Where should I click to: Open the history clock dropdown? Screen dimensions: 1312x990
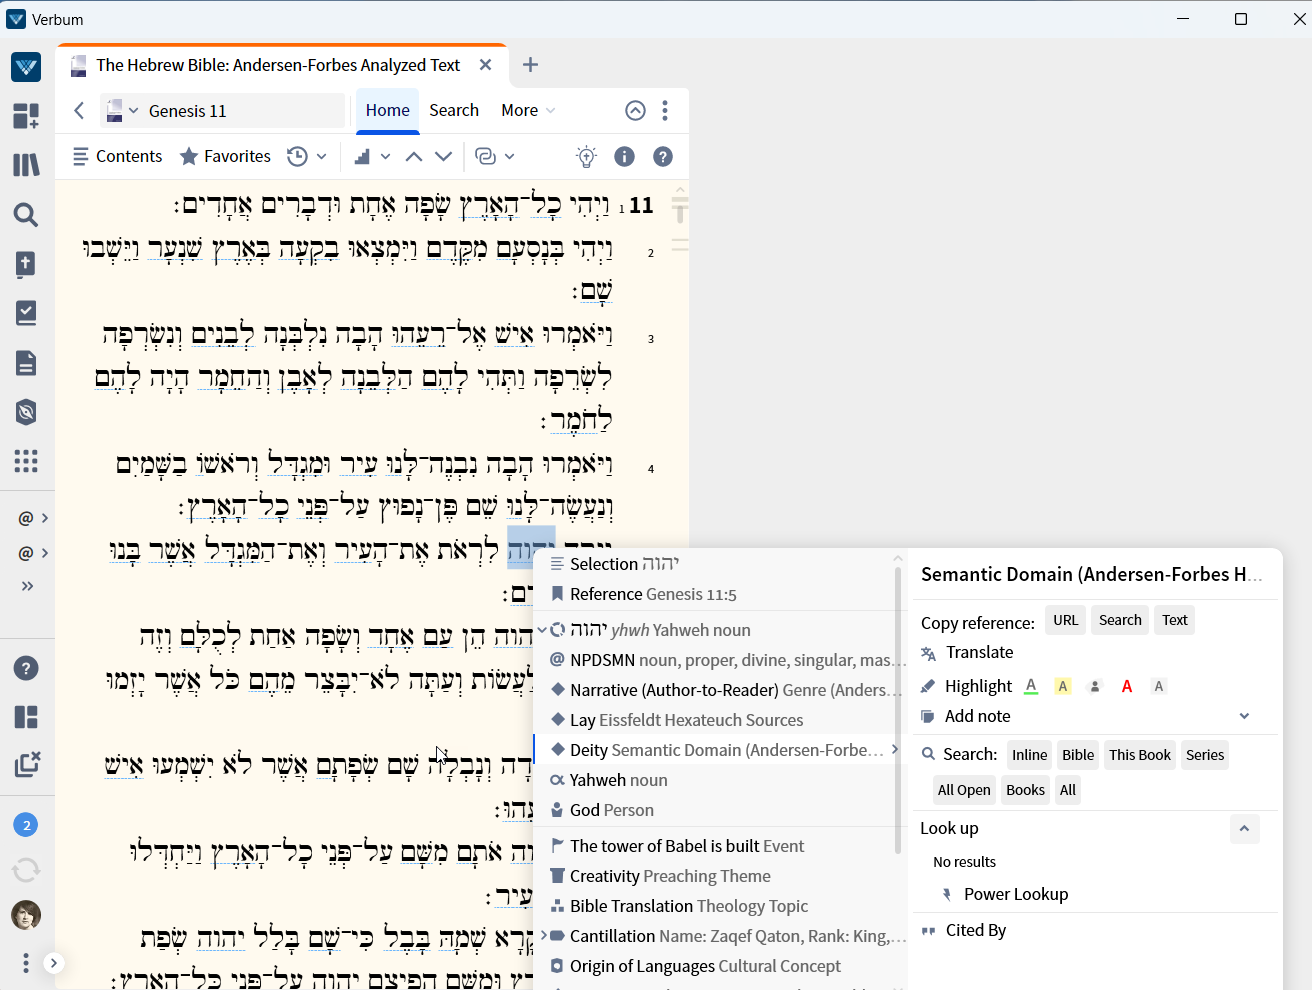click(x=306, y=156)
